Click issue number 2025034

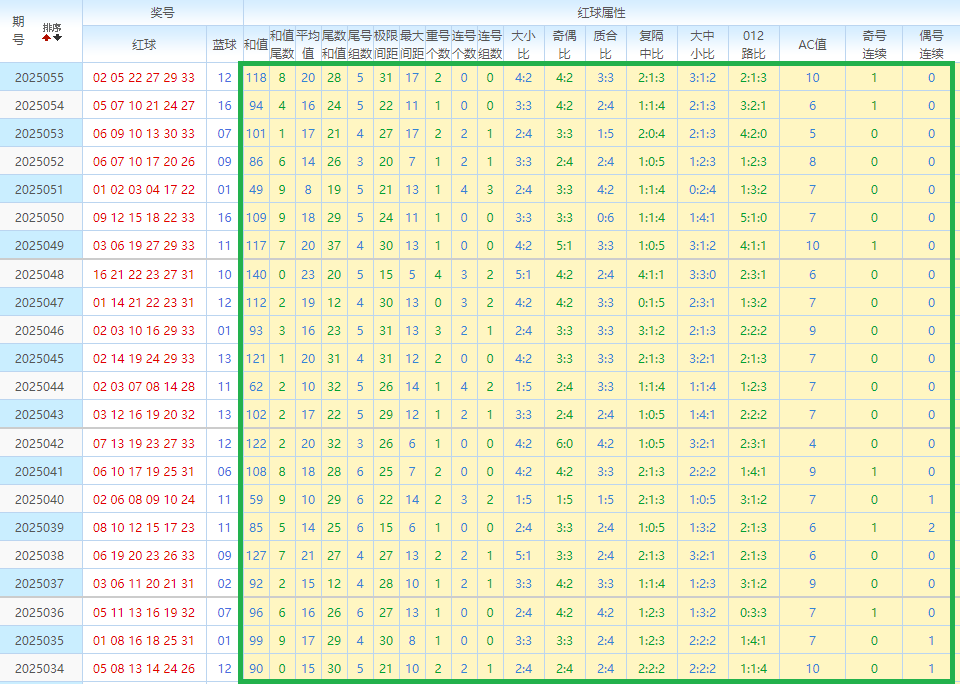click(x=39, y=669)
